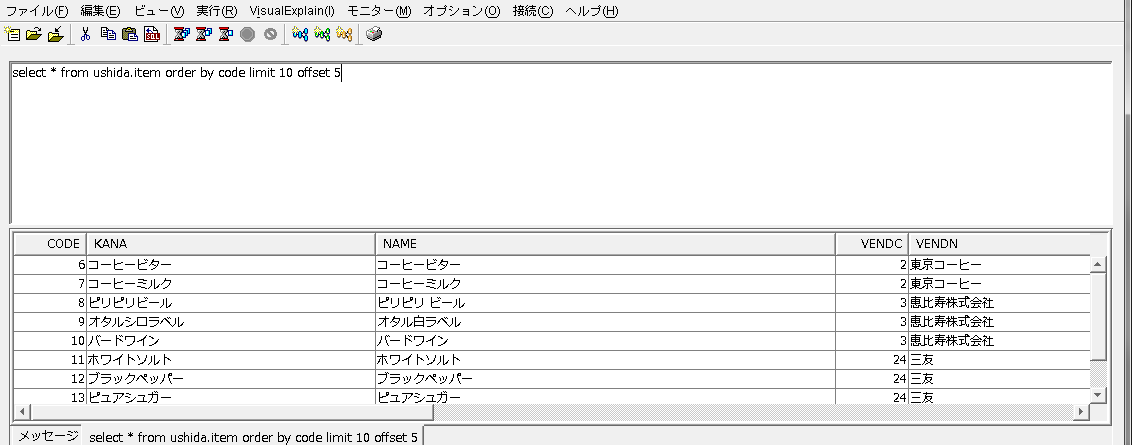Click the horizontal scroll left arrow
Viewport: 1132px width, 445px height.
point(21,411)
